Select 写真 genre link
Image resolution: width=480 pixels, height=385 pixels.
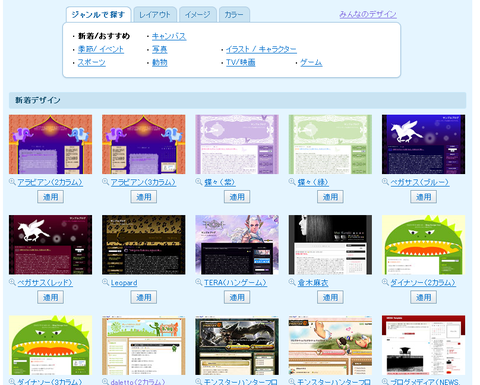[x=160, y=49]
